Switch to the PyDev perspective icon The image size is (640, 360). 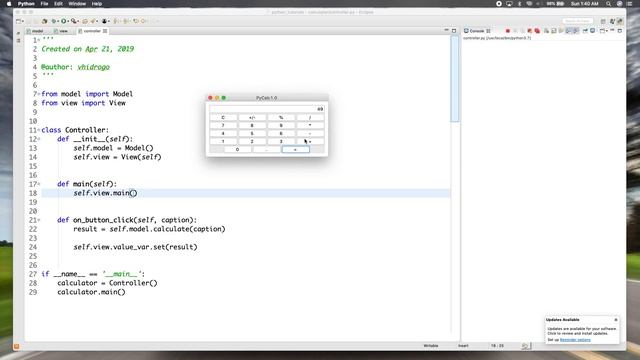620,21
